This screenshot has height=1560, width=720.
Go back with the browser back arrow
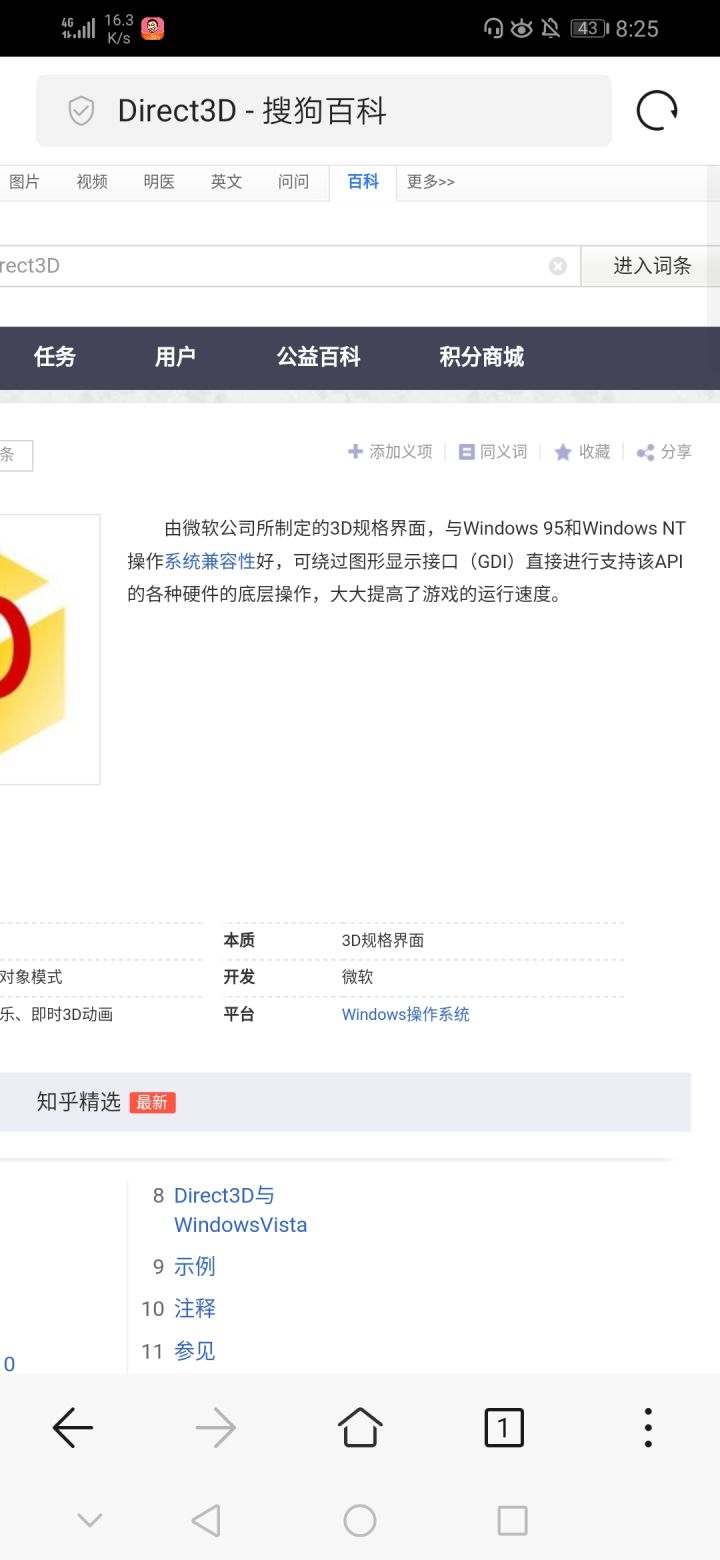73,1428
